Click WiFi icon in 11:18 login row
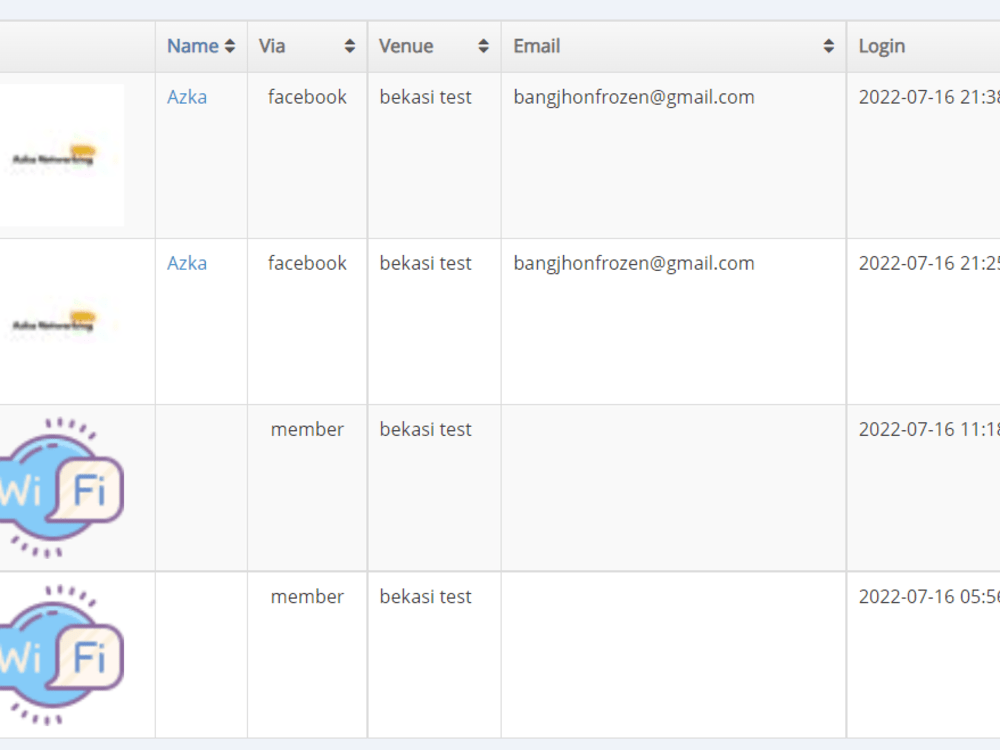The width and height of the screenshot is (1000, 750). point(61,488)
